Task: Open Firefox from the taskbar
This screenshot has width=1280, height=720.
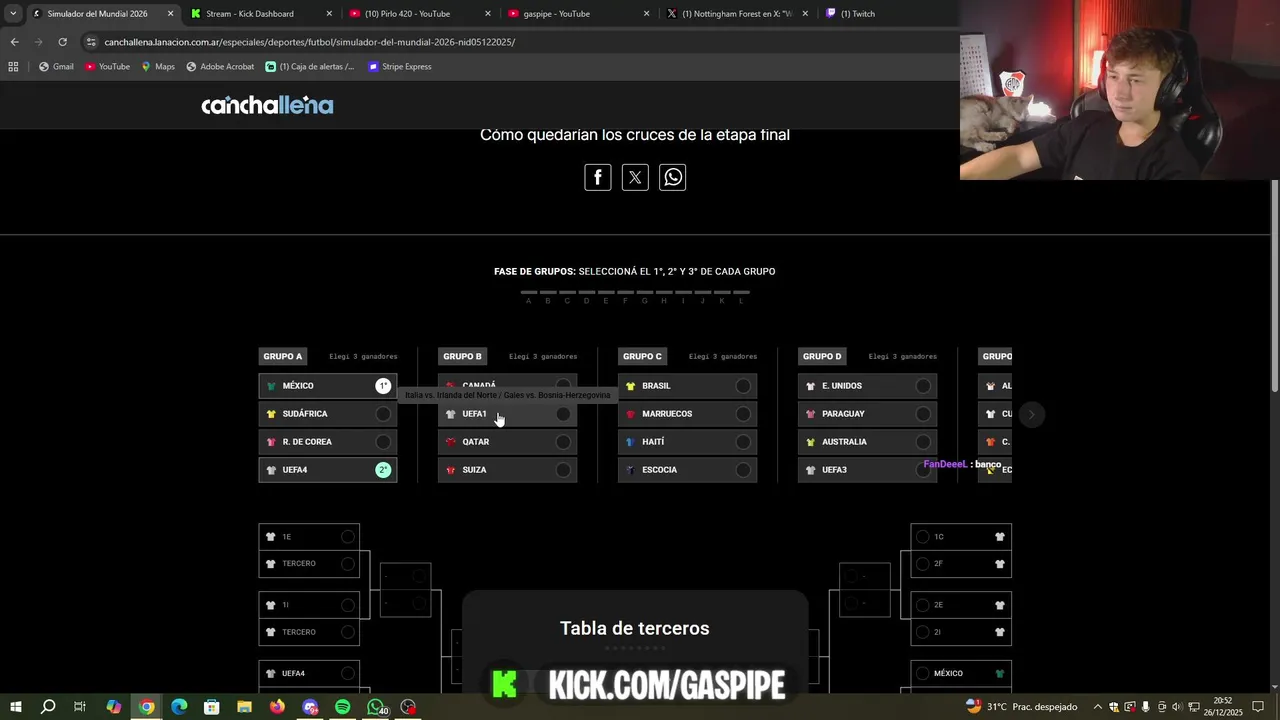Action: pyautogui.click(x=277, y=707)
